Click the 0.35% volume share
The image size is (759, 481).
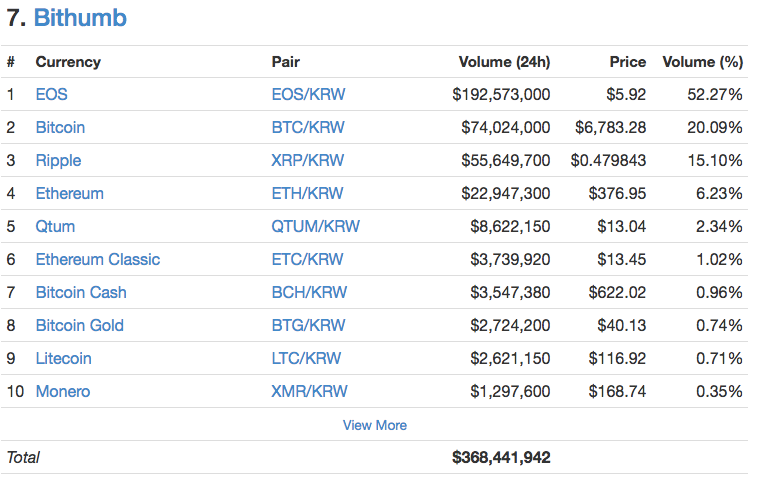tap(719, 391)
